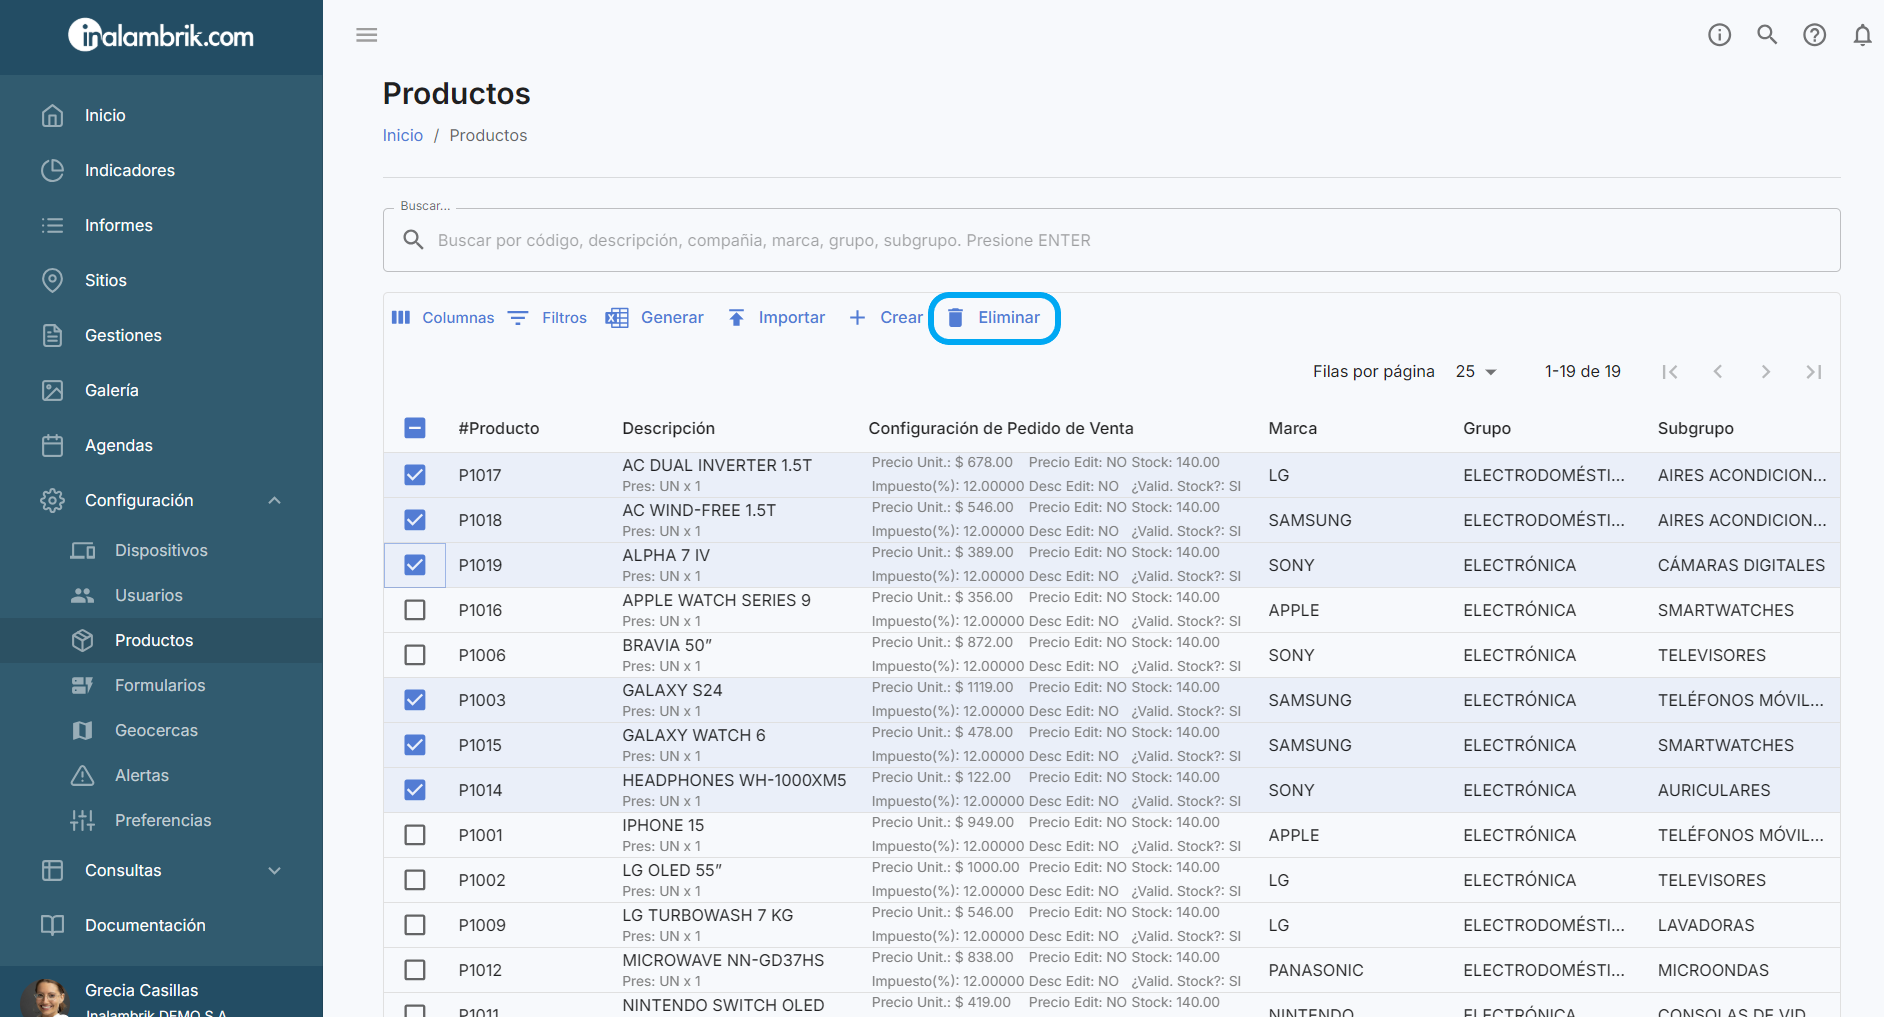The height and width of the screenshot is (1017, 1884).
Task: Click the Importar upload arrow icon
Action: click(x=736, y=317)
